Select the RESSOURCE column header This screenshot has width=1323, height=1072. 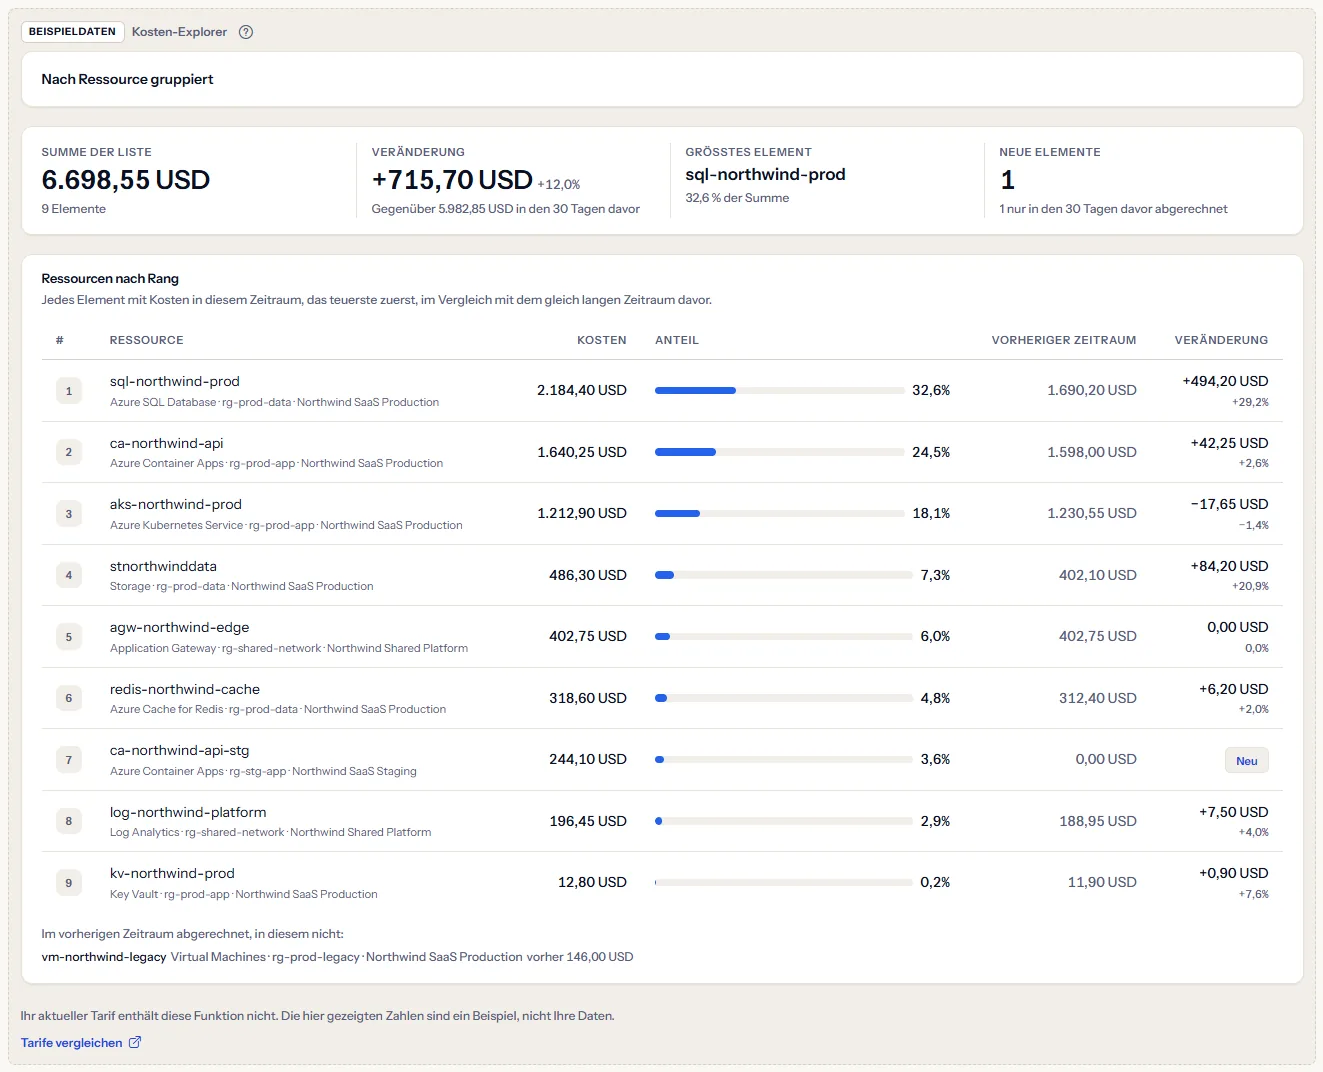(x=147, y=340)
